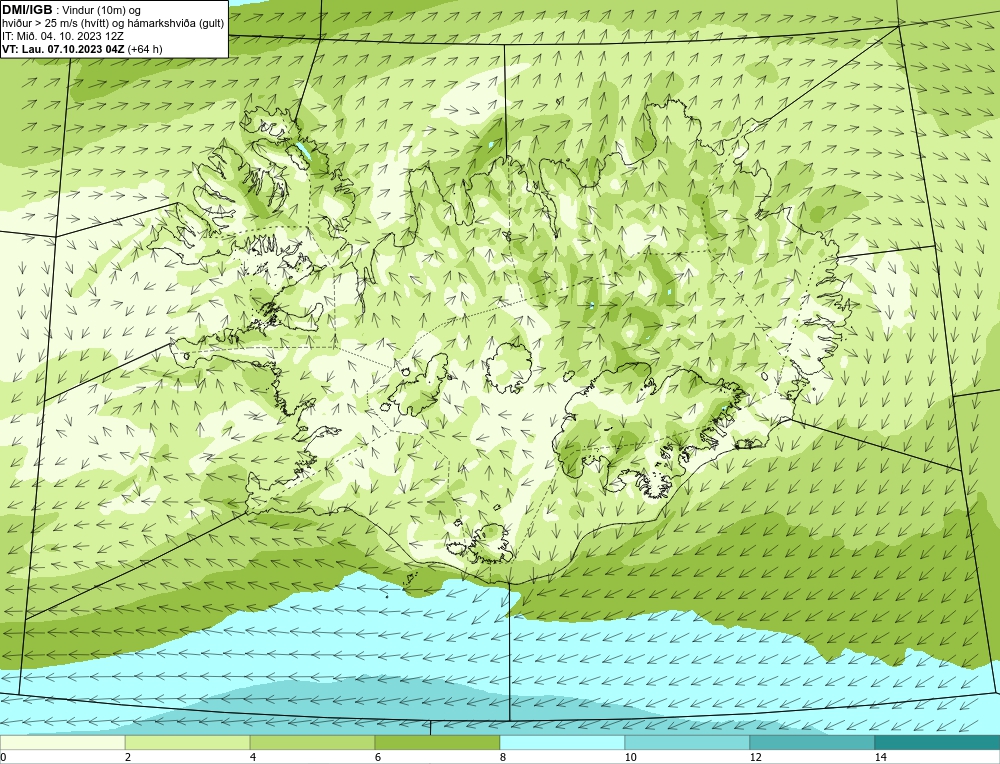The height and width of the screenshot is (764, 1000).
Task: Click the legend value label '10'
Action: tap(630, 757)
